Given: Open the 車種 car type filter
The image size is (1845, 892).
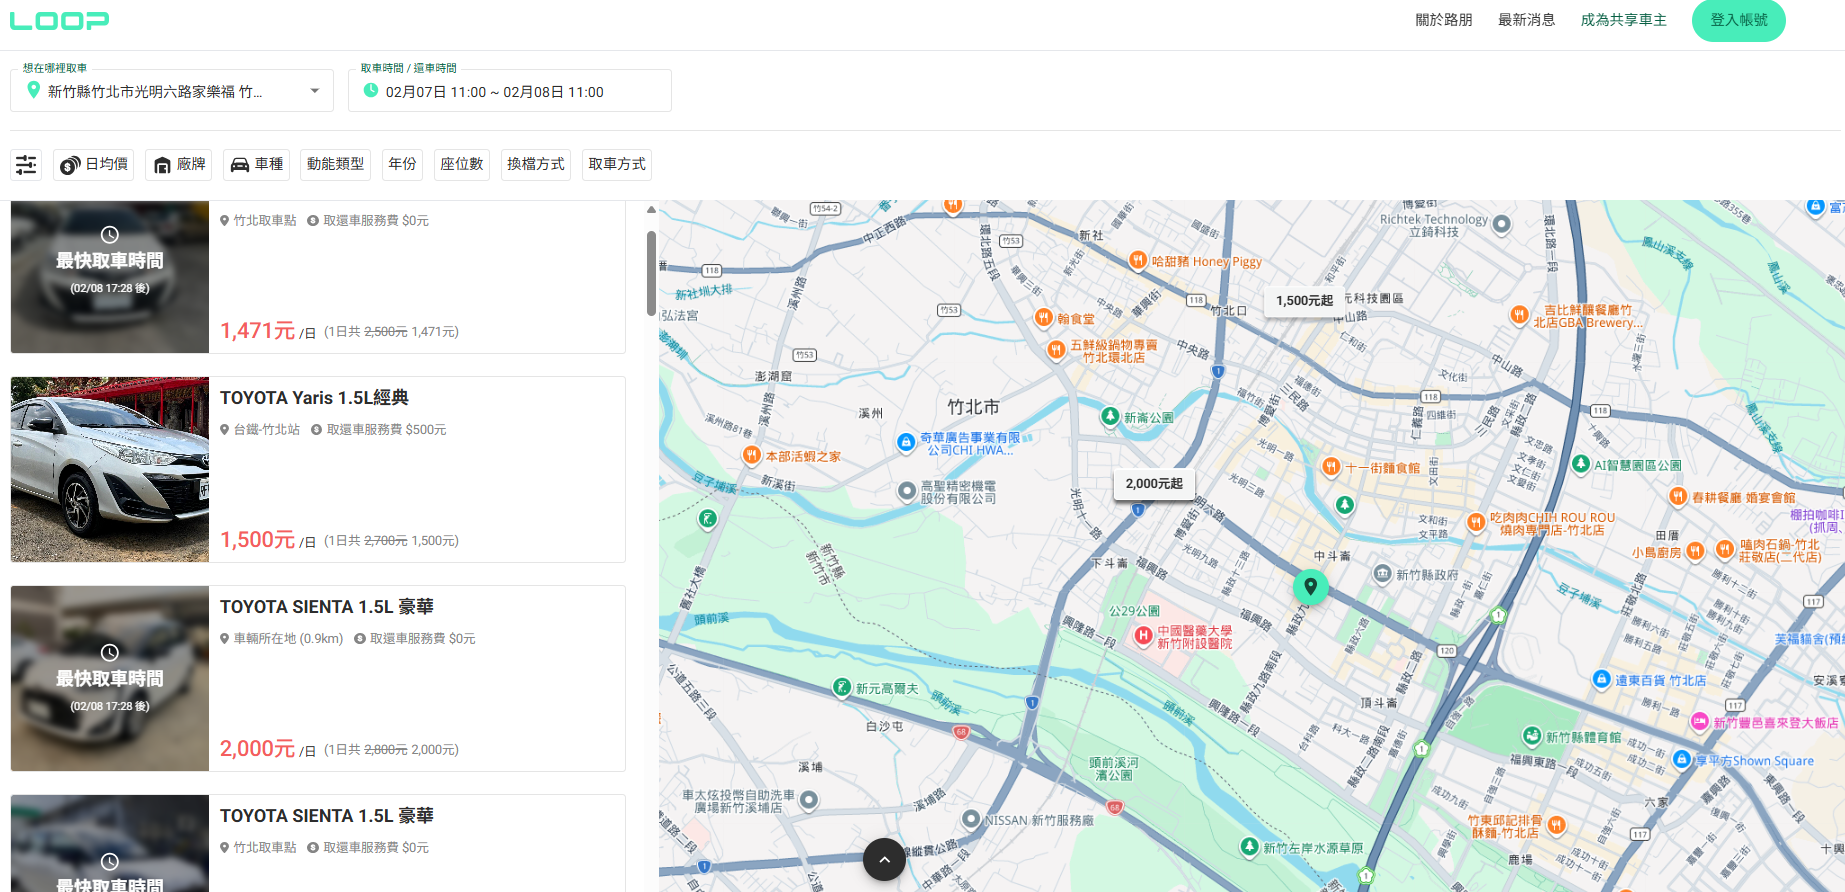Looking at the screenshot, I should click(x=256, y=165).
